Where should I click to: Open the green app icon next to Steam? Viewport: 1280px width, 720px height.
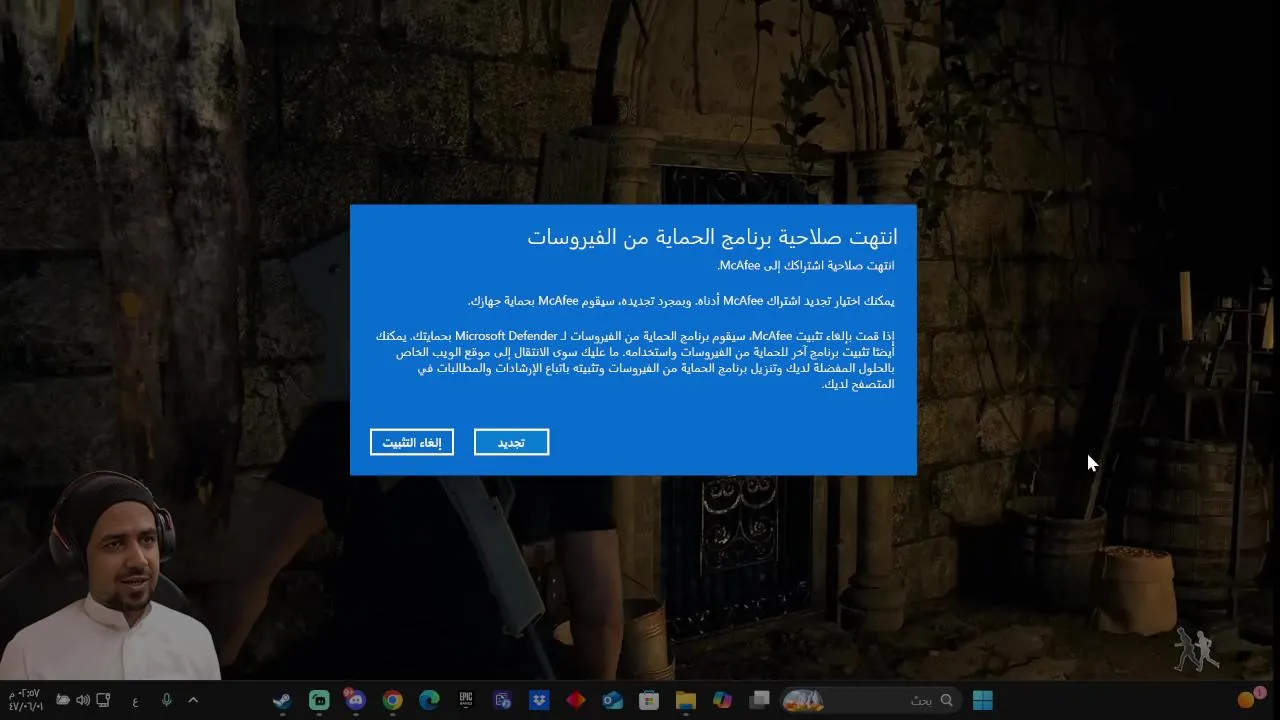click(x=319, y=700)
